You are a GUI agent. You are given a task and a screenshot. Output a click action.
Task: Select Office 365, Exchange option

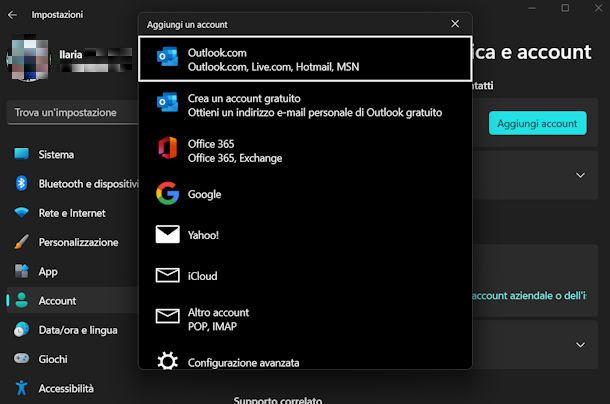click(305, 151)
